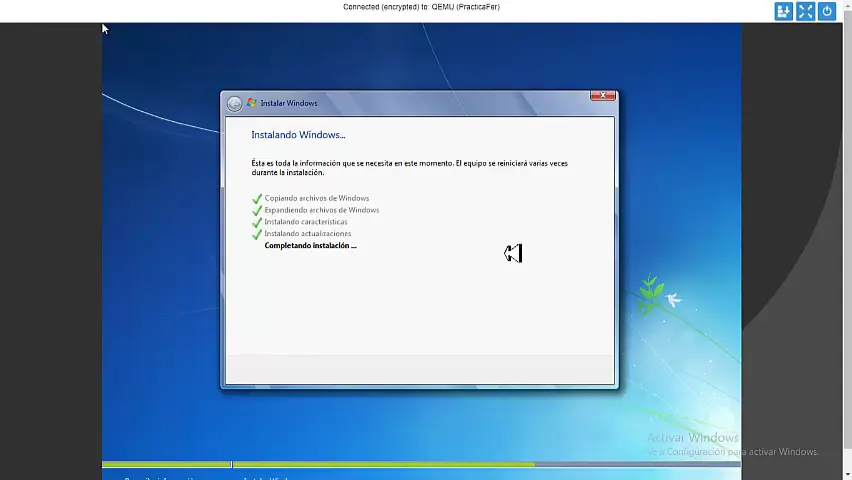
Task: Click checkmark beside Instalando características
Action: (257, 223)
